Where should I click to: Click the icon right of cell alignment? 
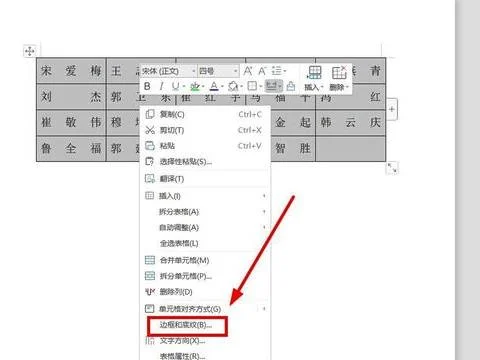(291, 87)
